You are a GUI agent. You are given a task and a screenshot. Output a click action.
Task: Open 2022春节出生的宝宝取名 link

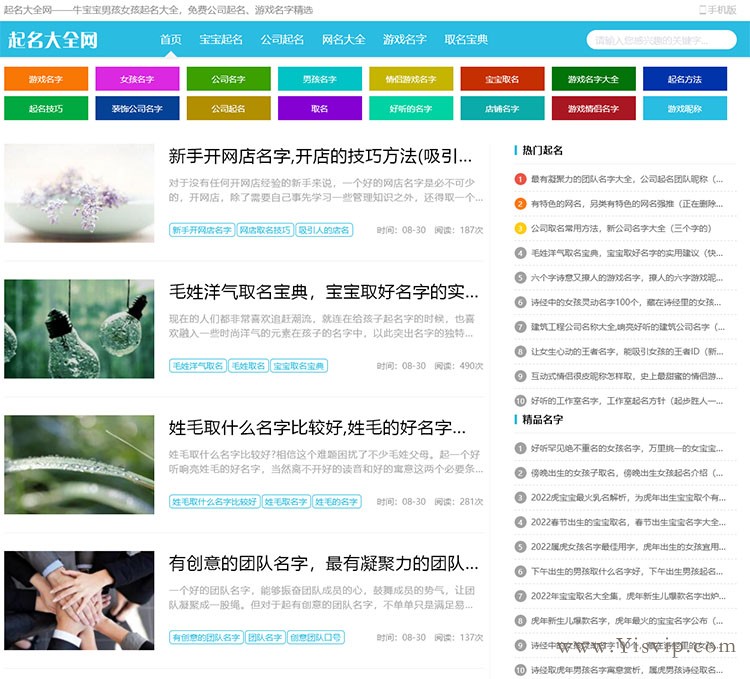628,522
